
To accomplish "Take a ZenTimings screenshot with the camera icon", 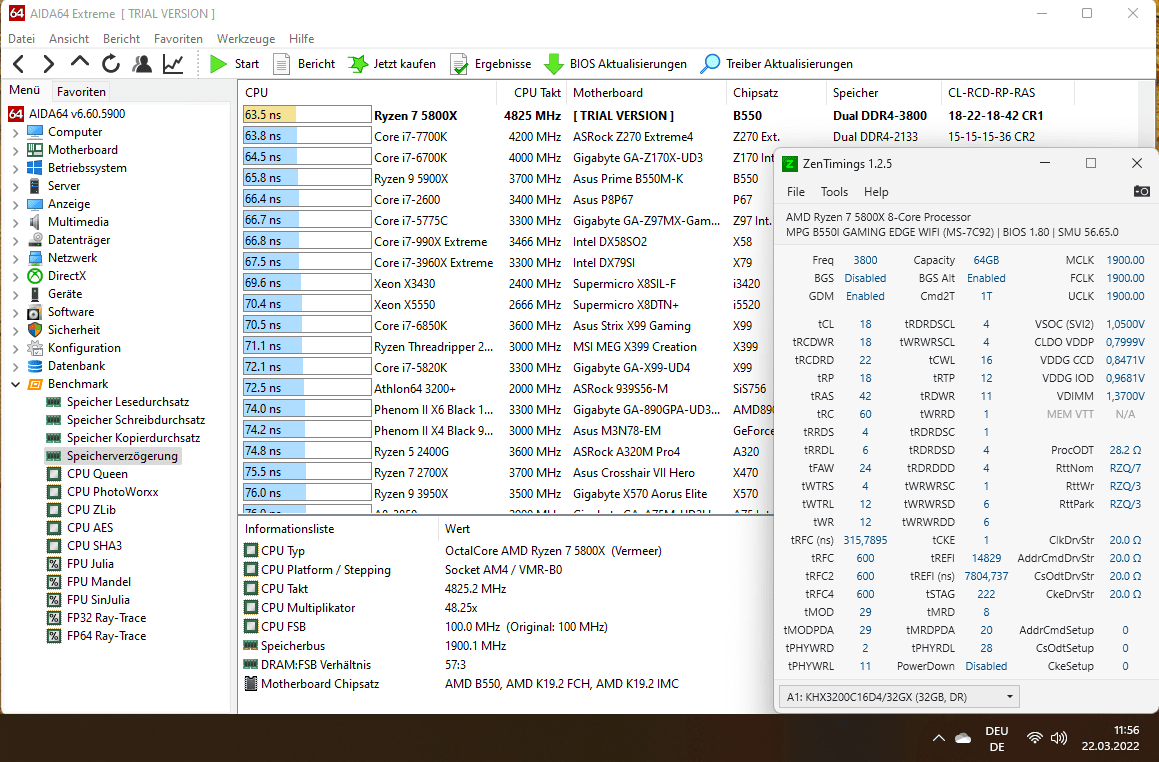I will tap(1141, 191).
